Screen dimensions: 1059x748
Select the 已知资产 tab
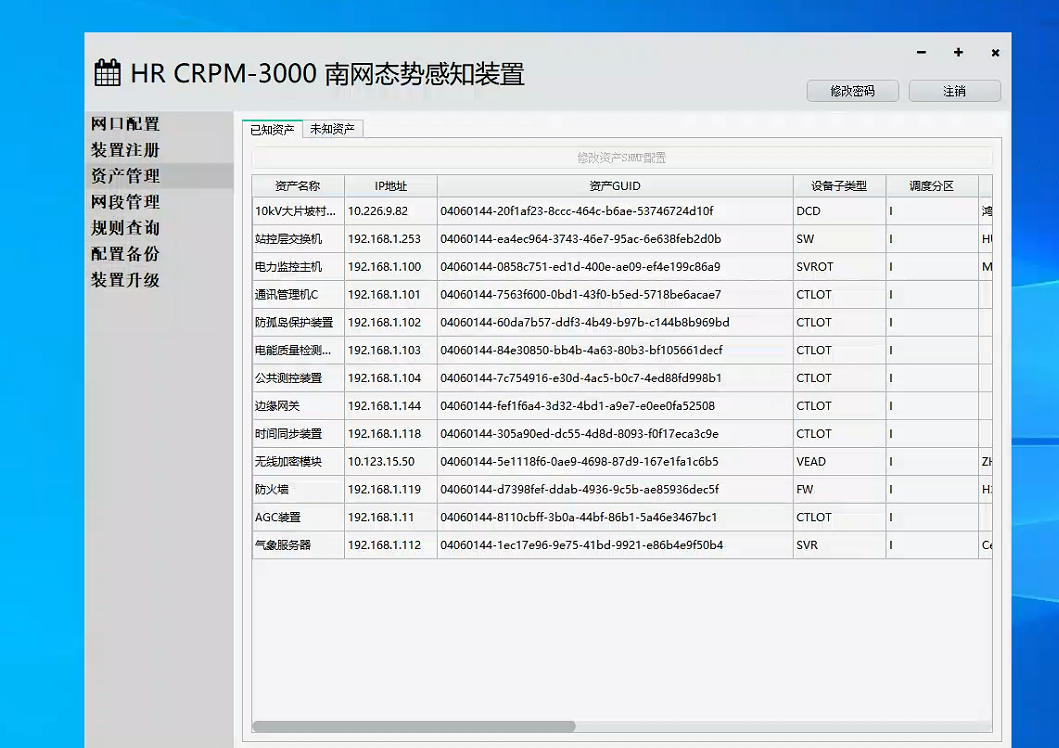(272, 129)
